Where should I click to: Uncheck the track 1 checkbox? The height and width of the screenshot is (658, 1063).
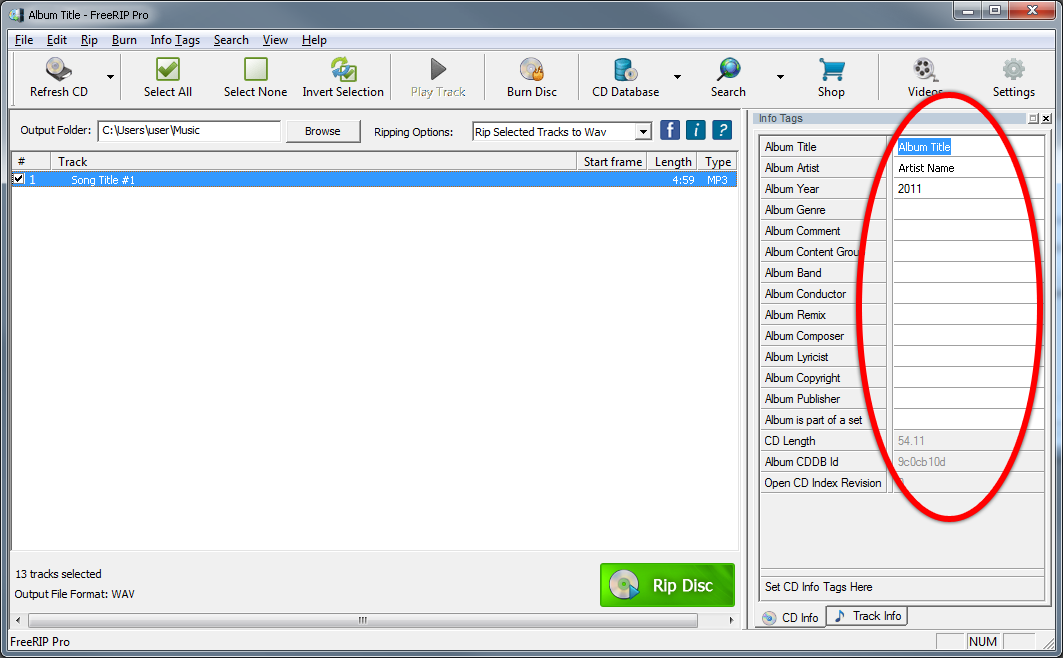click(19, 179)
